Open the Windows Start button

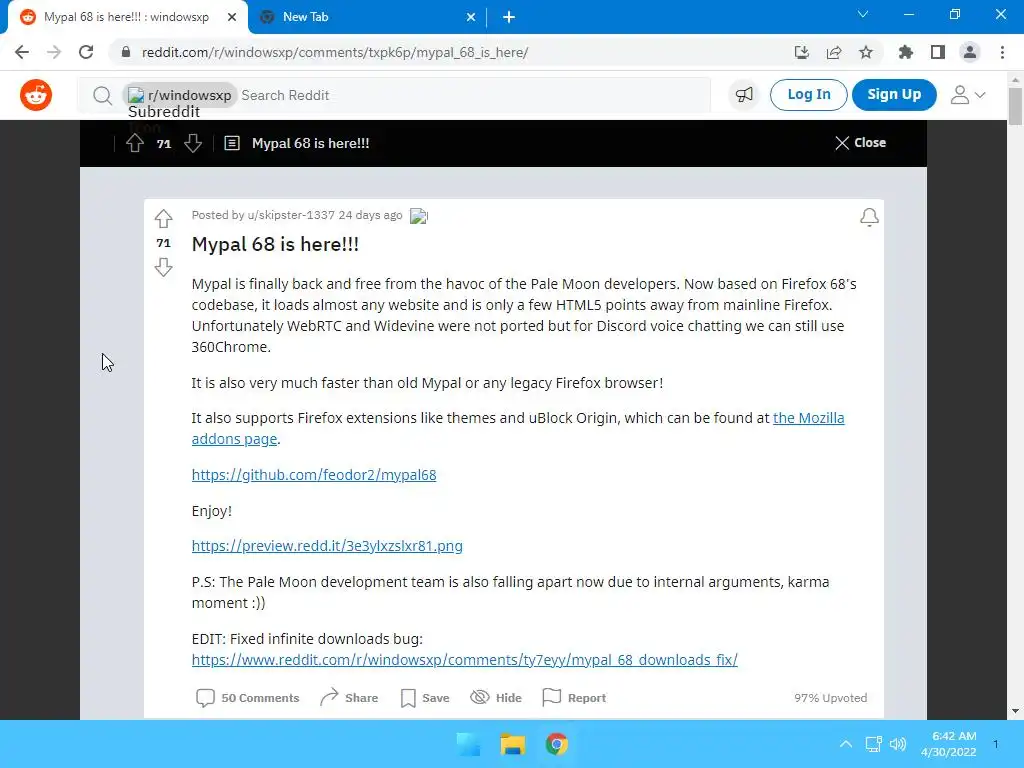coord(468,744)
